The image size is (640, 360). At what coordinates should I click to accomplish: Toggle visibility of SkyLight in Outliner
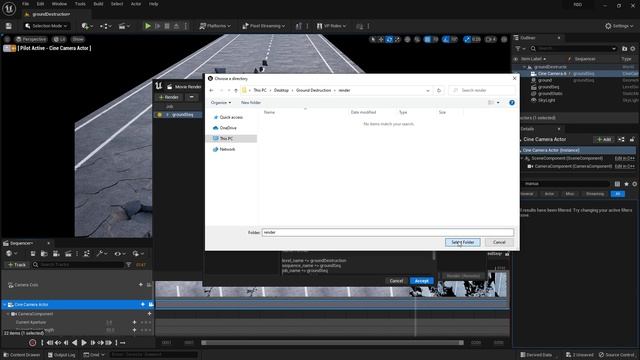[x=533, y=100]
